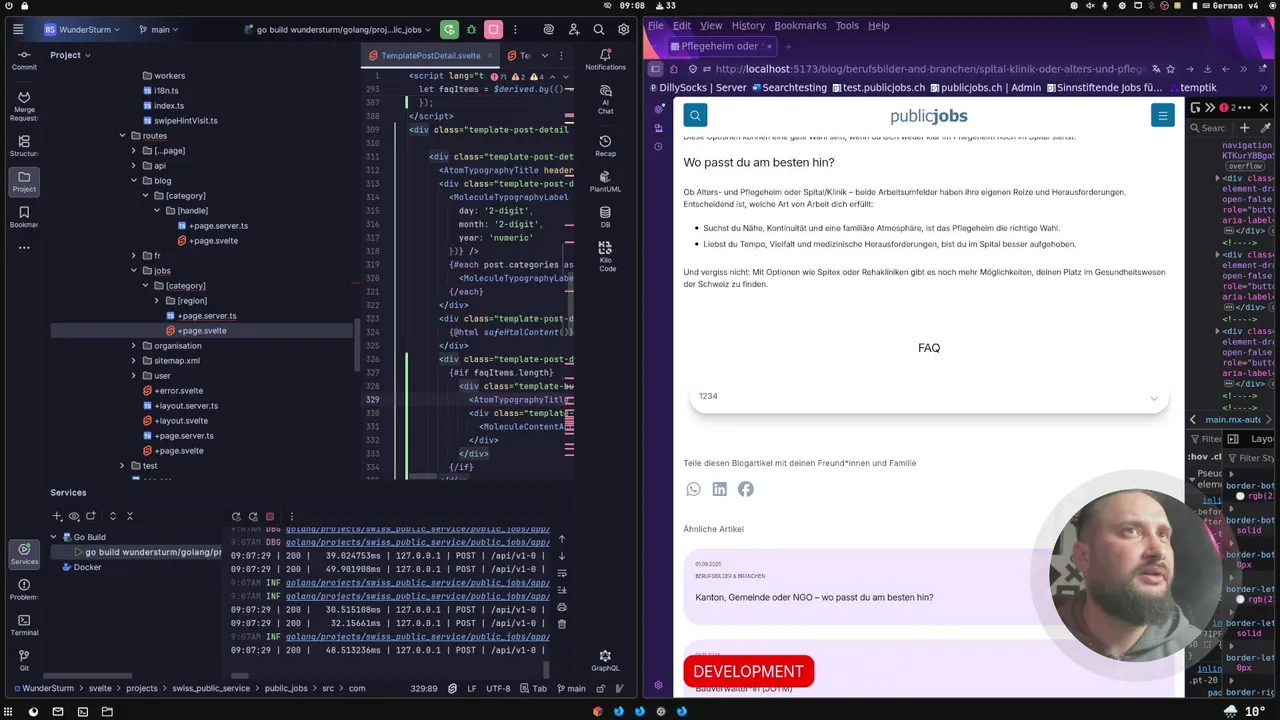Image resolution: width=1280 pixels, height=720 pixels.
Task: Open the DB database panel
Action: click(605, 217)
